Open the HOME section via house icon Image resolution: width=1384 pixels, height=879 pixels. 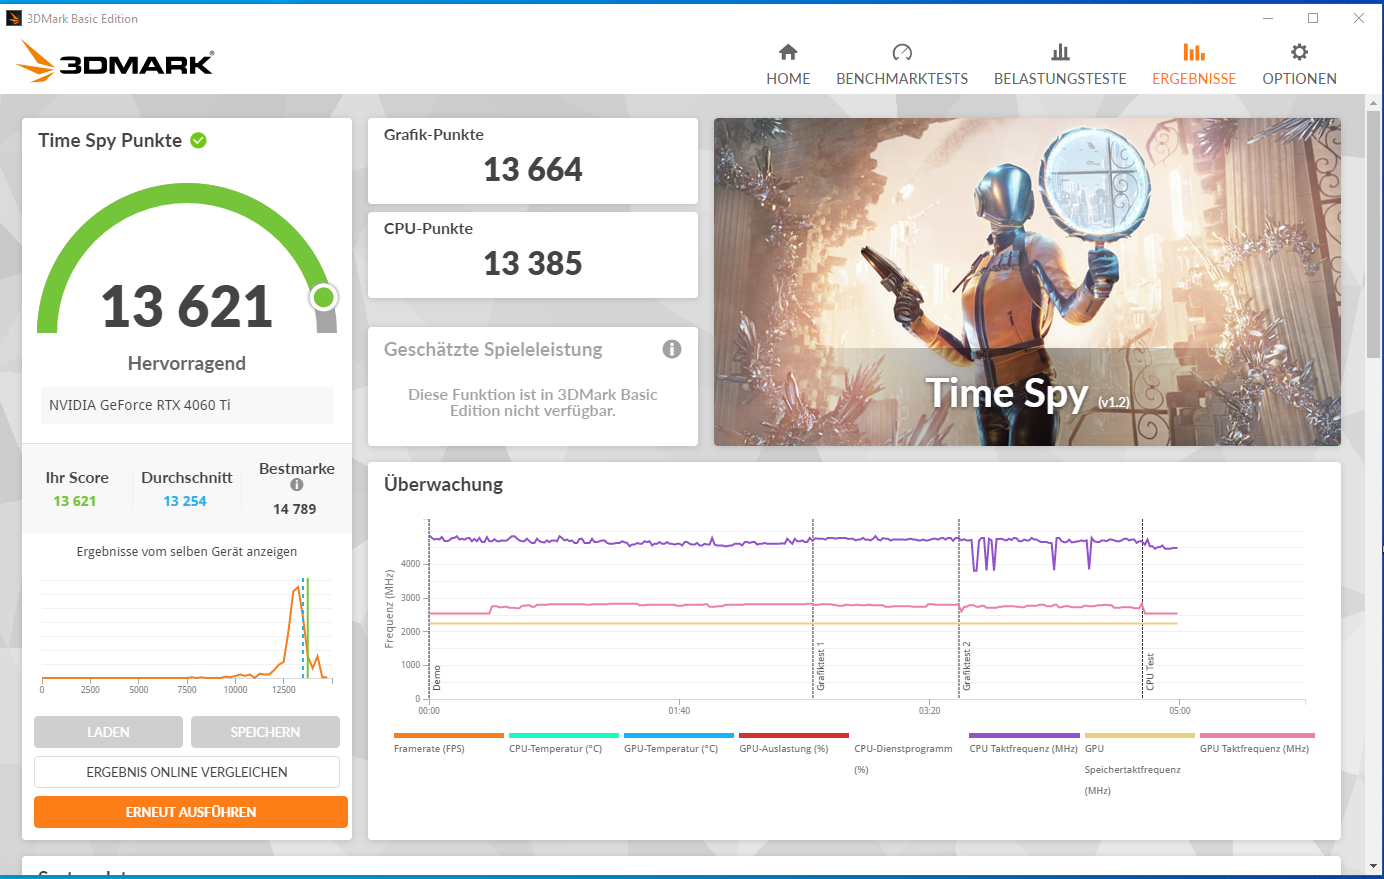pyautogui.click(x=788, y=52)
